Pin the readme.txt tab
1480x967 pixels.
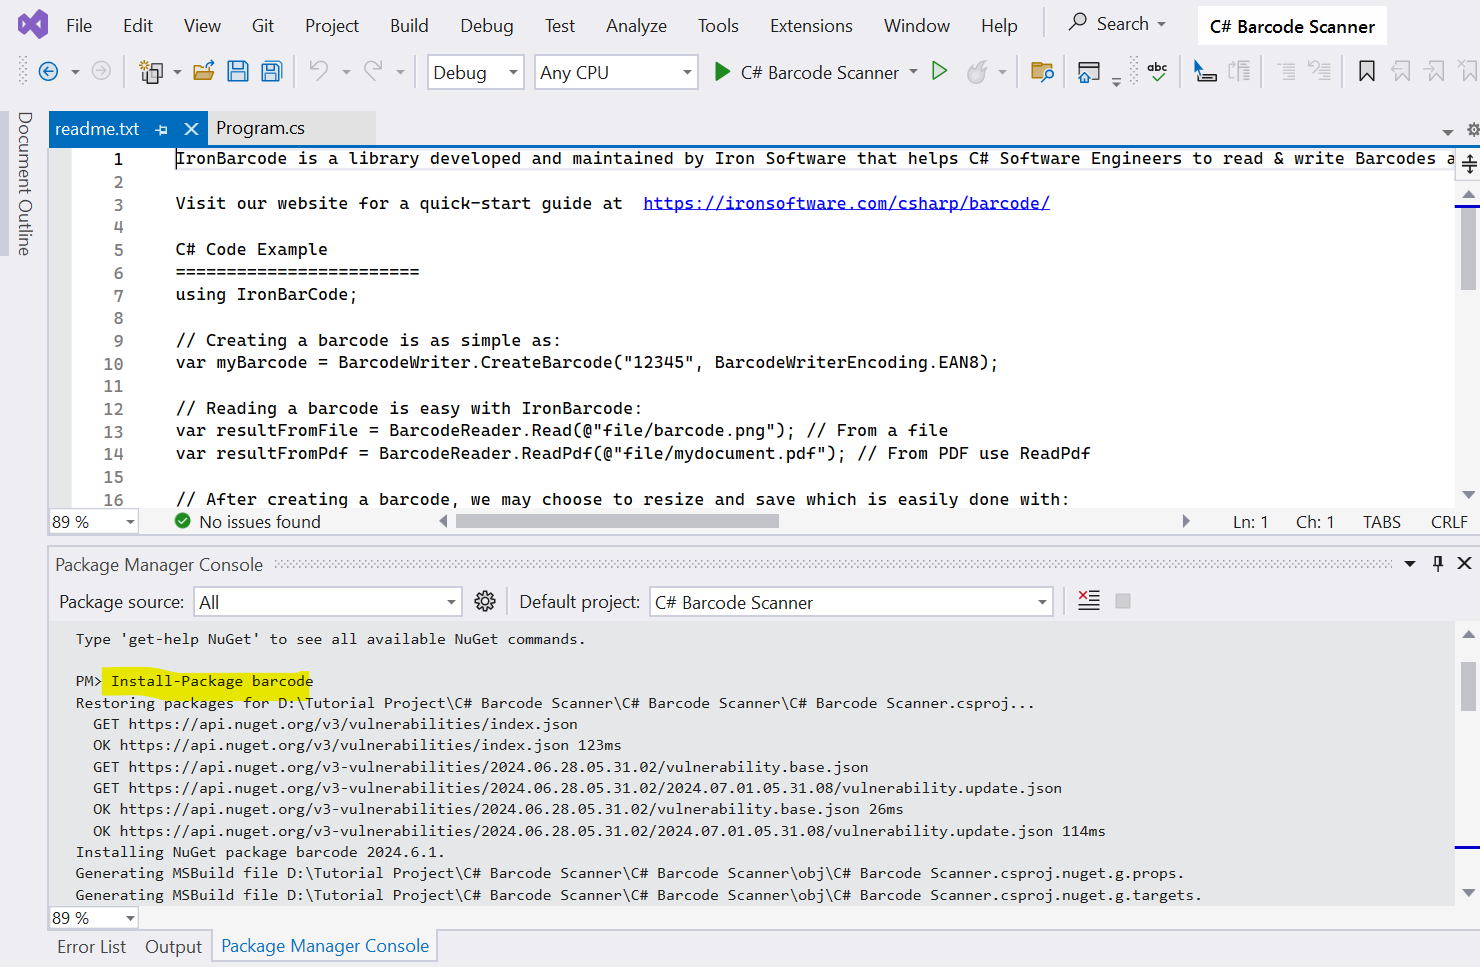[x=161, y=129]
